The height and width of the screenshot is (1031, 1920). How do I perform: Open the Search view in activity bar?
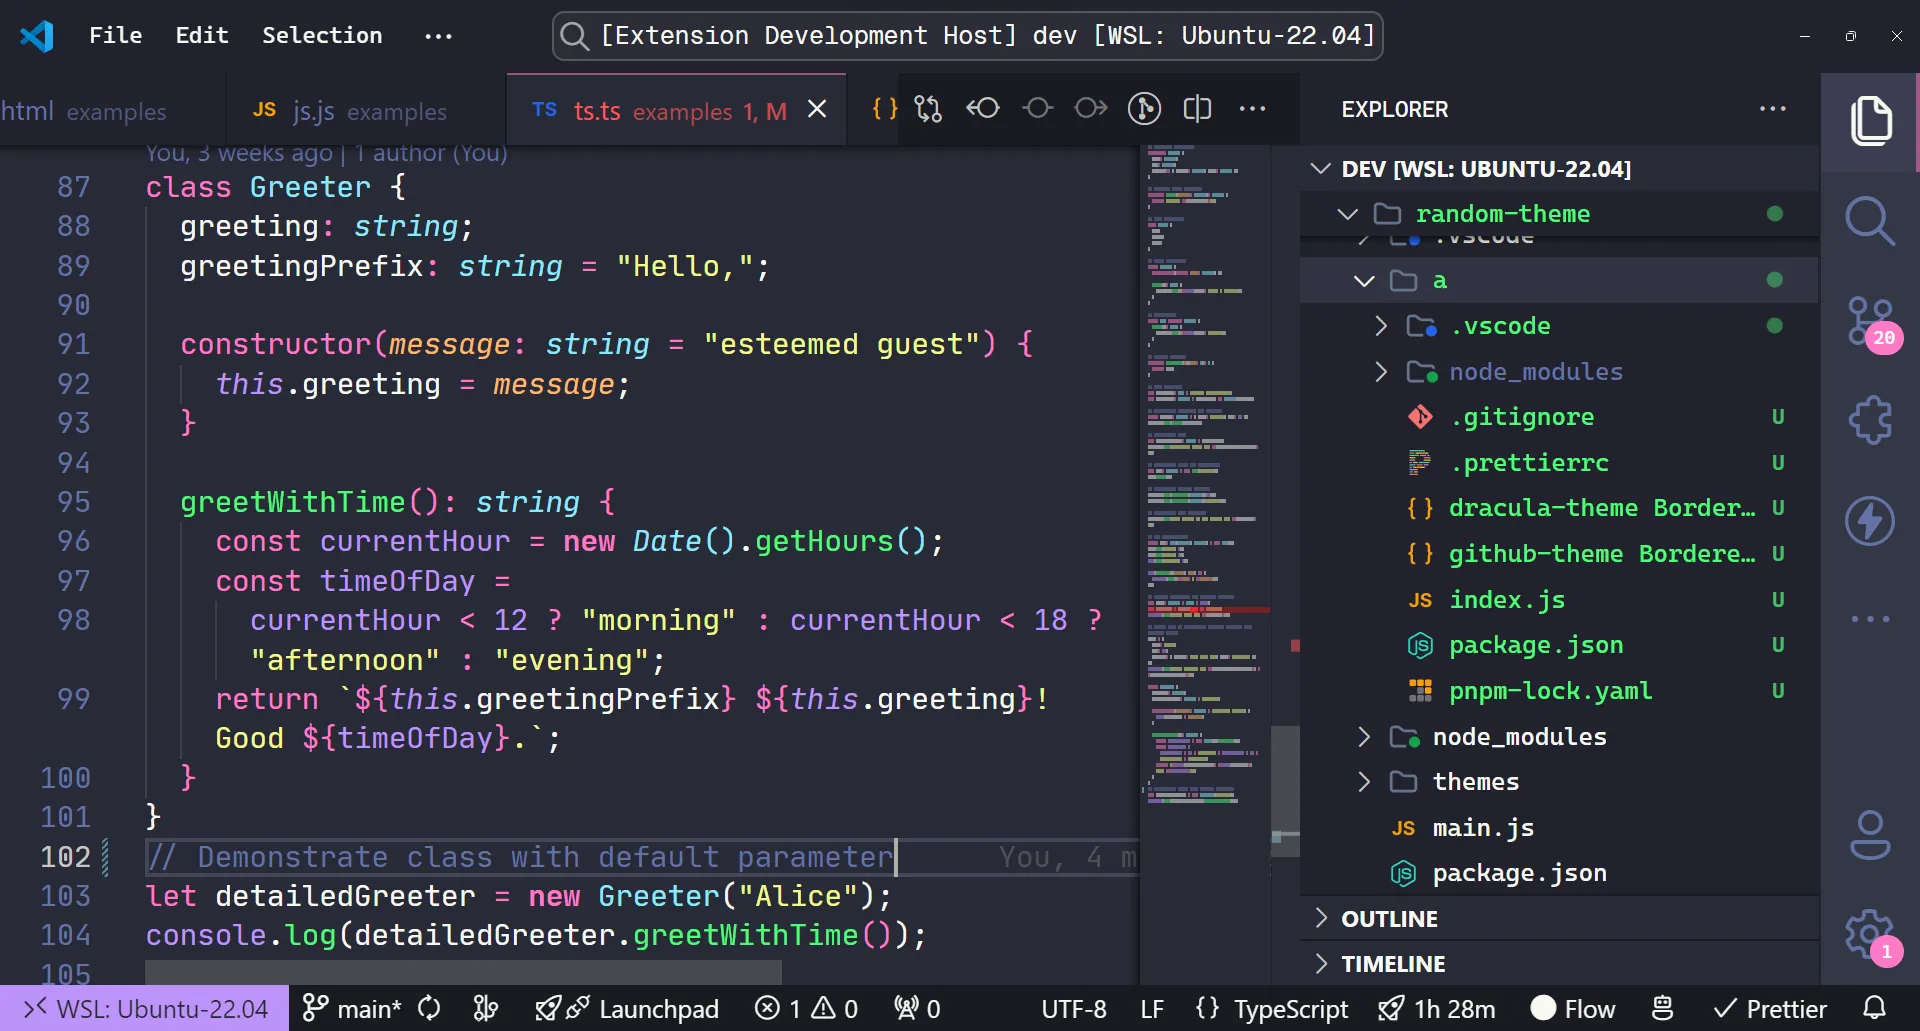(x=1870, y=220)
